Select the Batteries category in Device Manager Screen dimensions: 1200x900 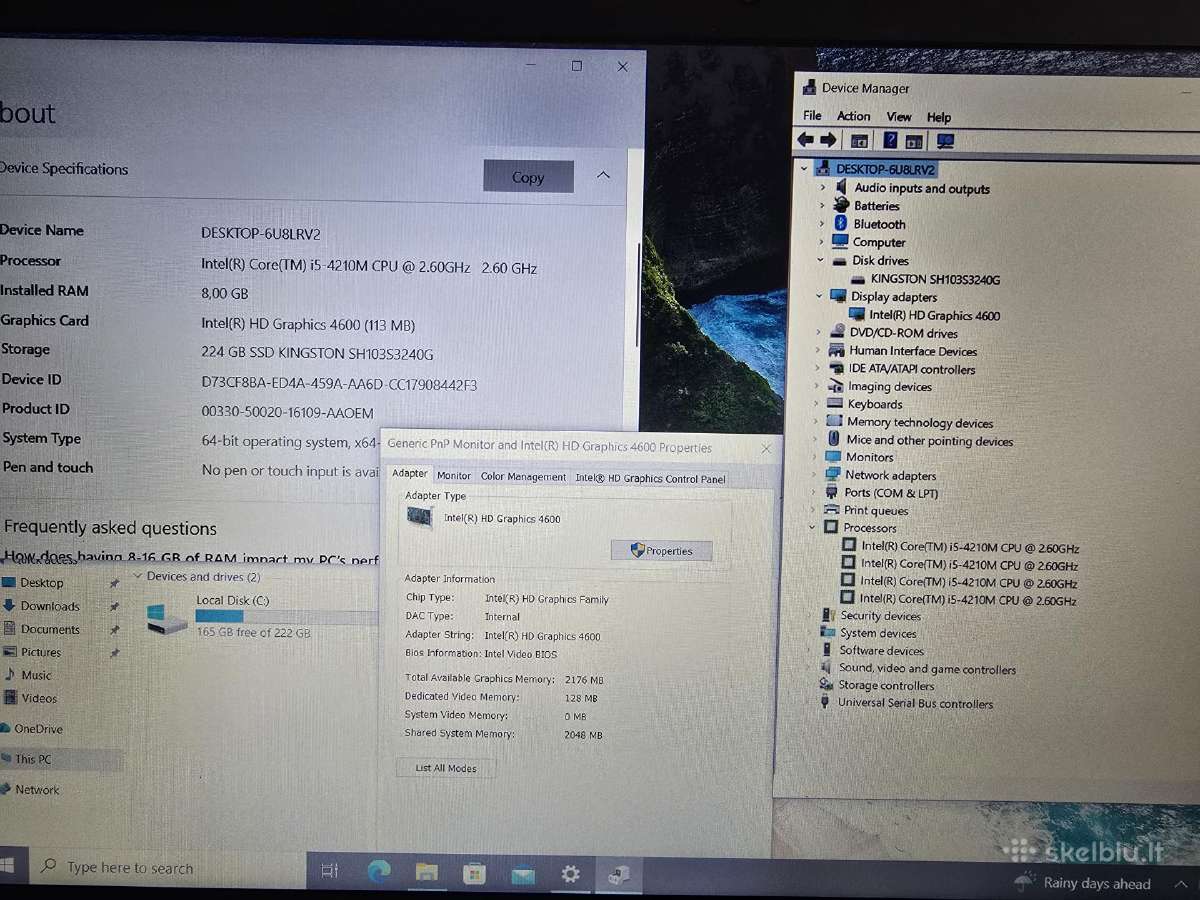(876, 206)
